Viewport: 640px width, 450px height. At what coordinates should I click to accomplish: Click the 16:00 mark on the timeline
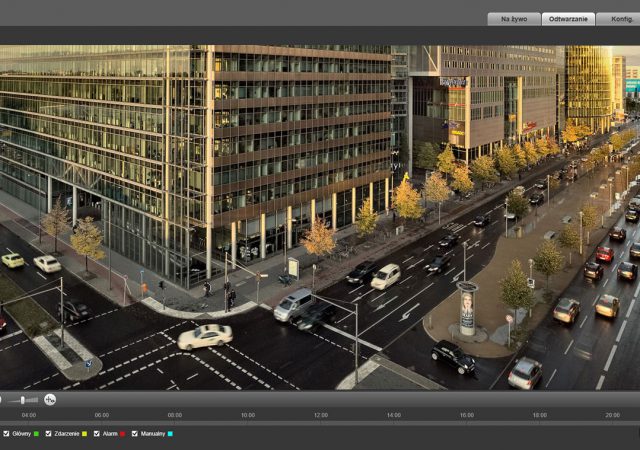467,415
